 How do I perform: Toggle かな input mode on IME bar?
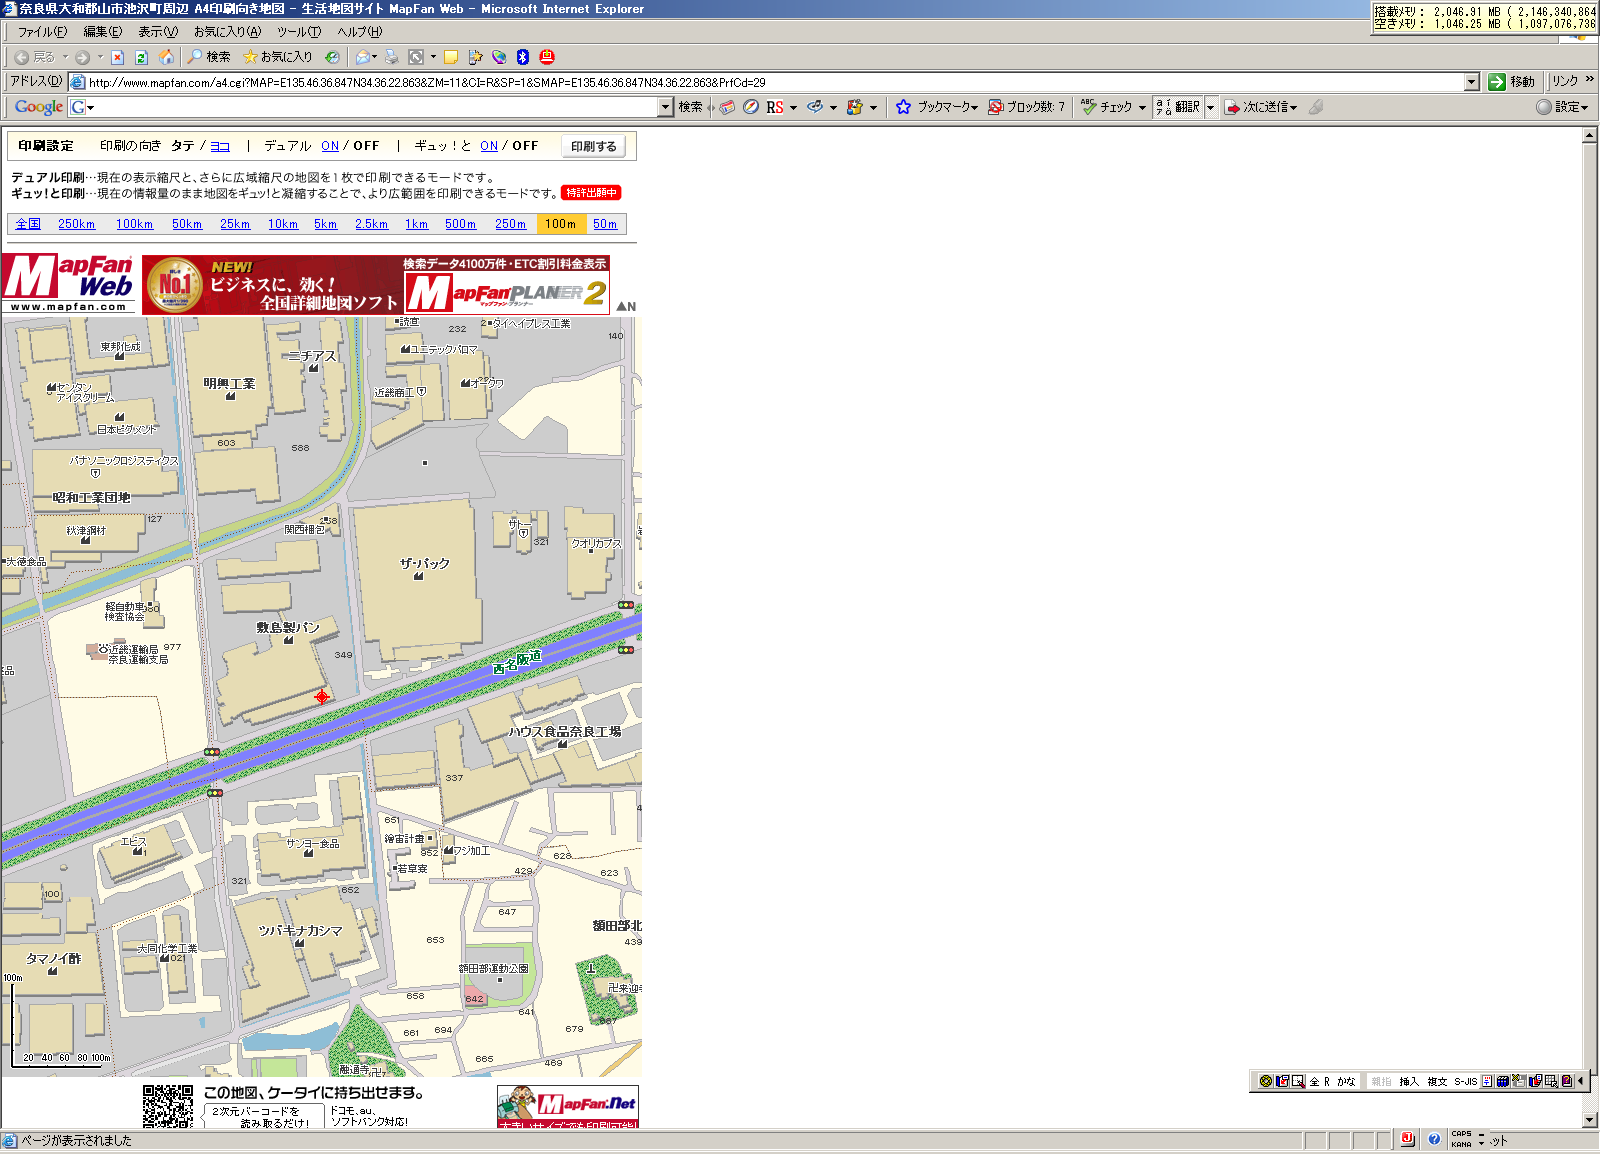(x=1346, y=1081)
